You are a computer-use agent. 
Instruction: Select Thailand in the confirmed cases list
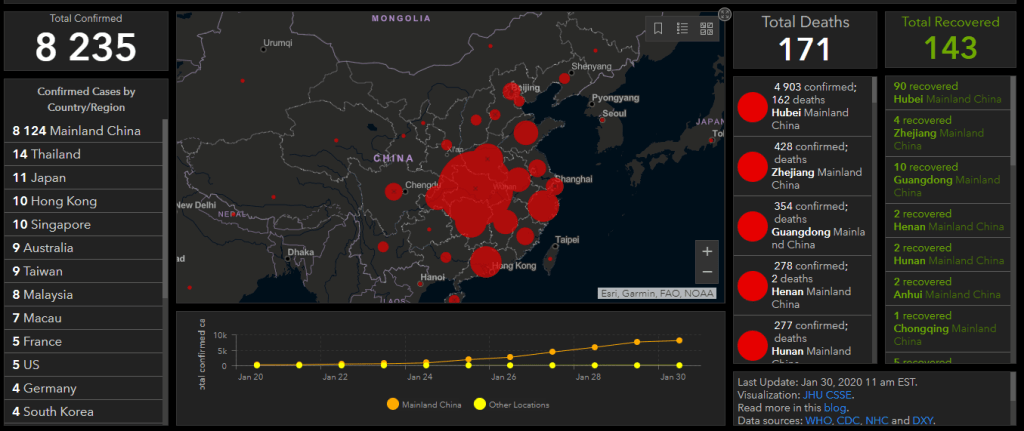(47, 155)
